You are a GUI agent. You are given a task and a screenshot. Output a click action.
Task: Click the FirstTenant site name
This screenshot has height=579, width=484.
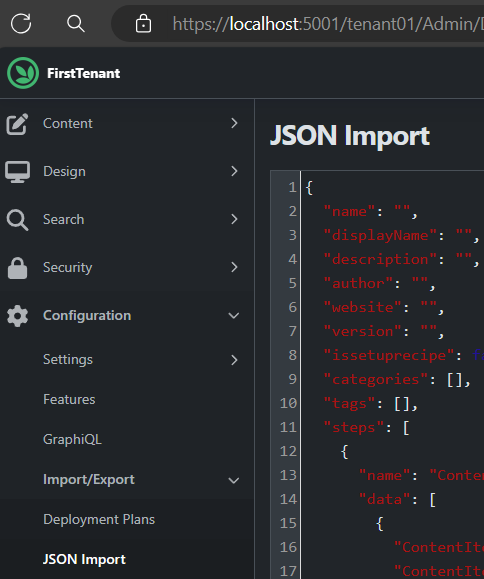pos(83,73)
